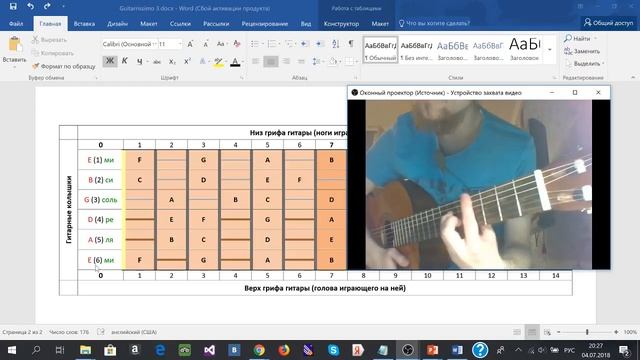Toggle italic К formatting

coord(124,61)
